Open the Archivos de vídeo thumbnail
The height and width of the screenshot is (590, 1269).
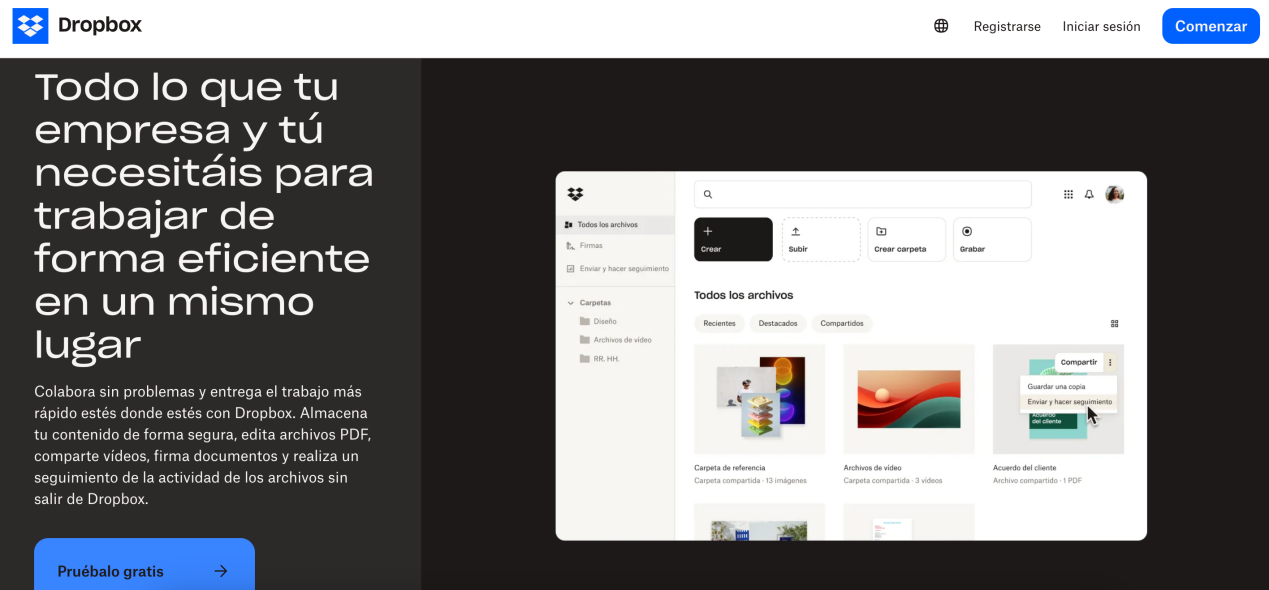click(x=909, y=399)
